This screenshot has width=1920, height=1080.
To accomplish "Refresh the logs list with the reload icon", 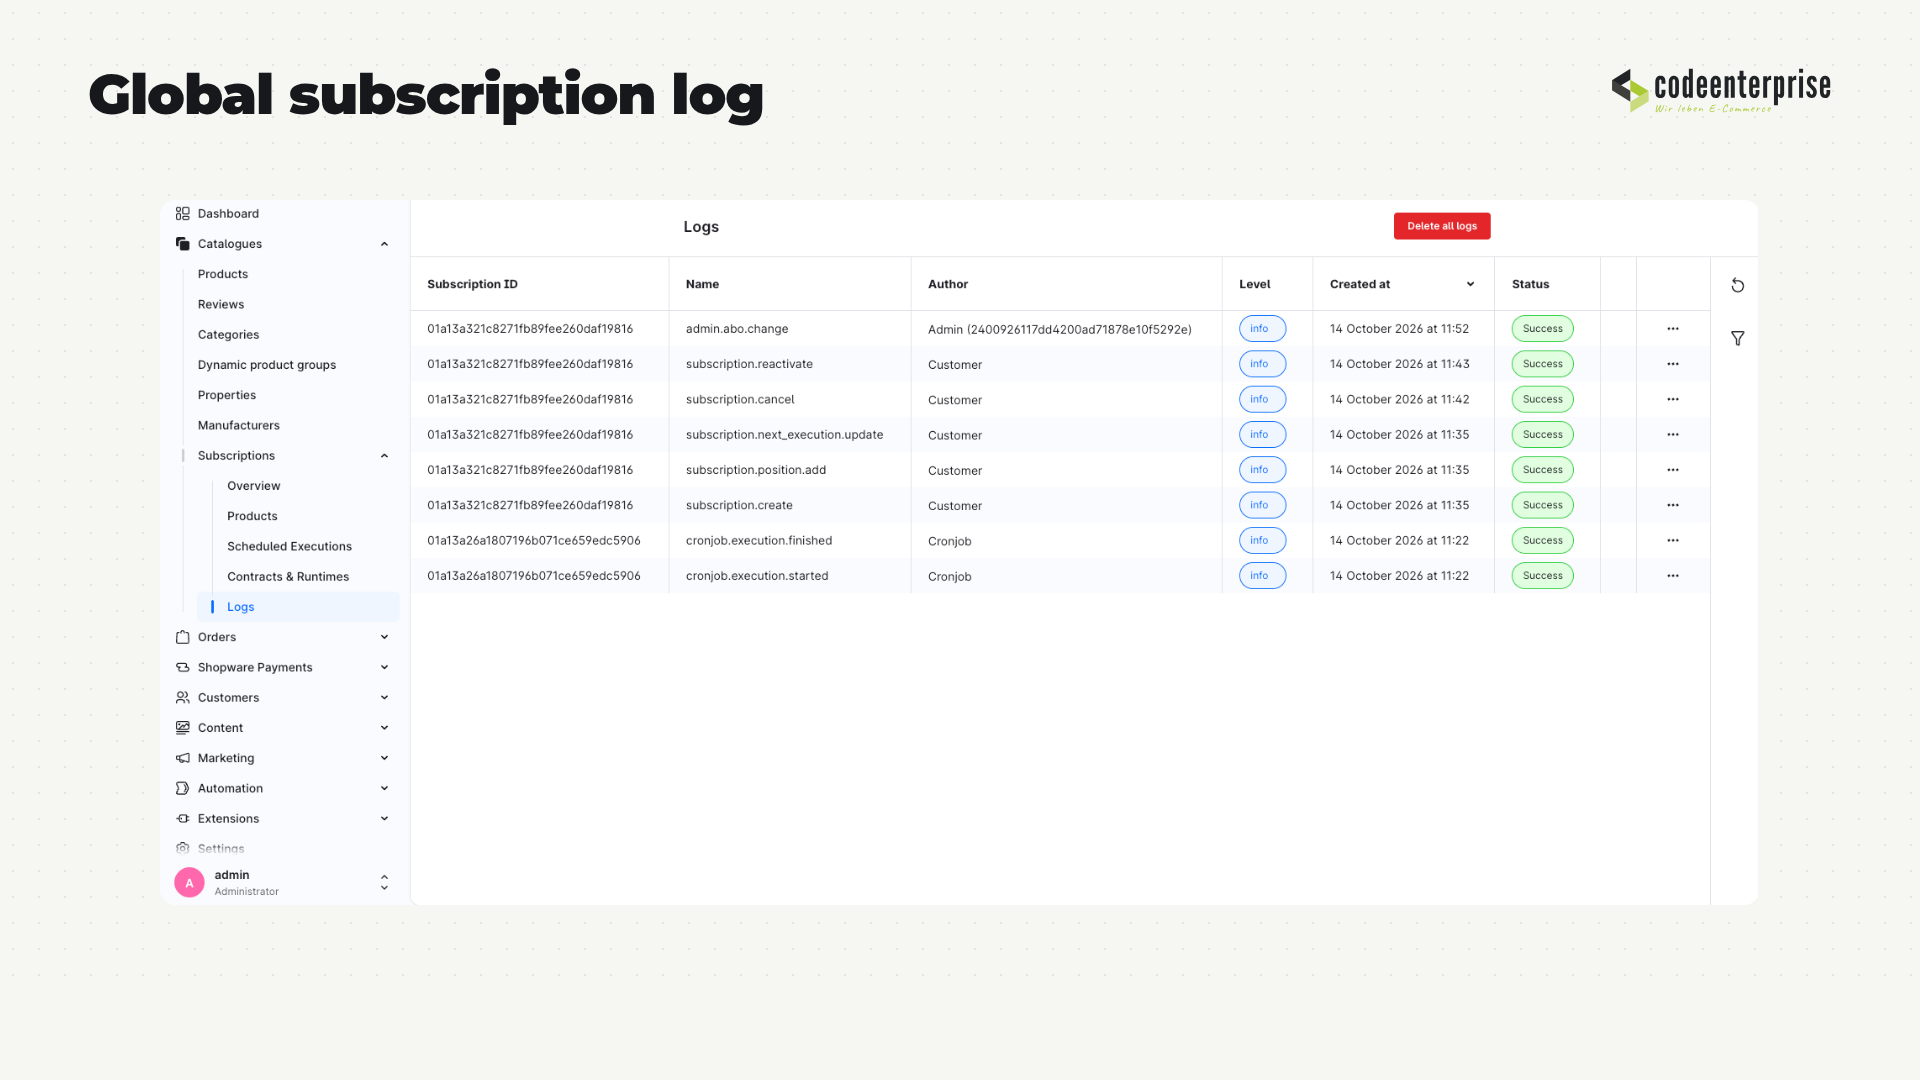I will [x=1738, y=285].
